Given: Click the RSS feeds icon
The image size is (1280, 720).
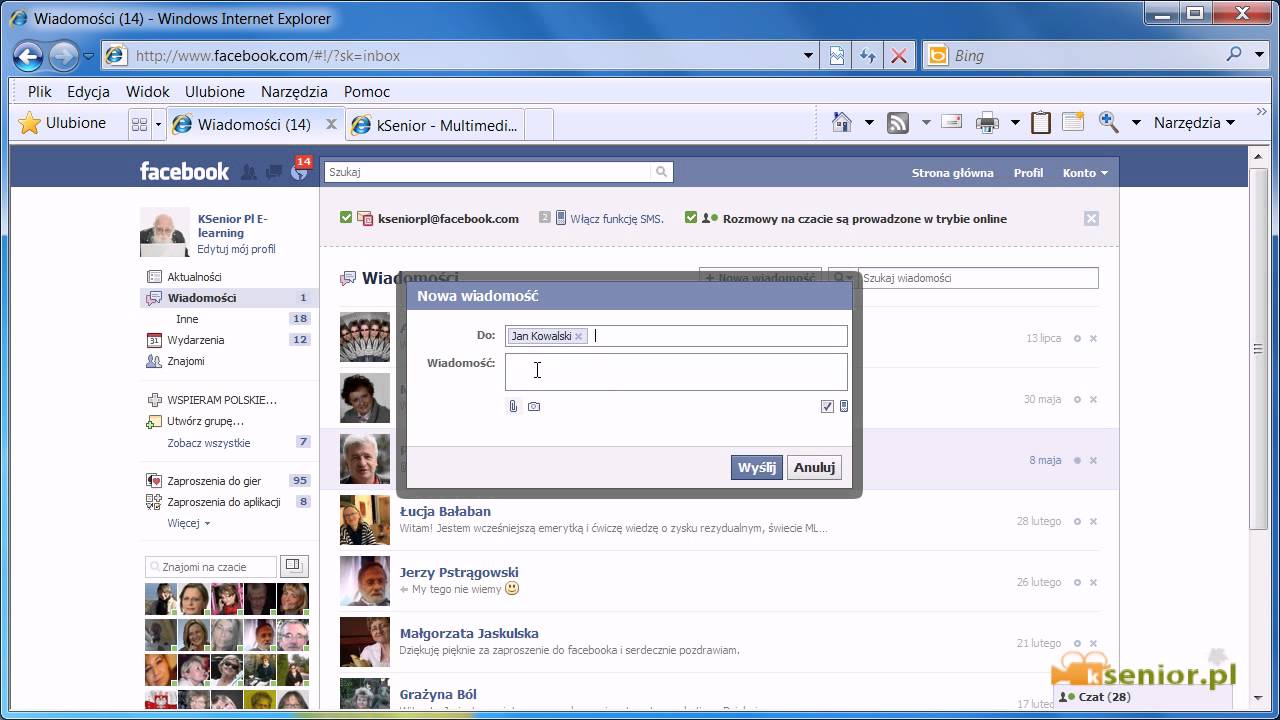Looking at the screenshot, I should click(x=898, y=123).
